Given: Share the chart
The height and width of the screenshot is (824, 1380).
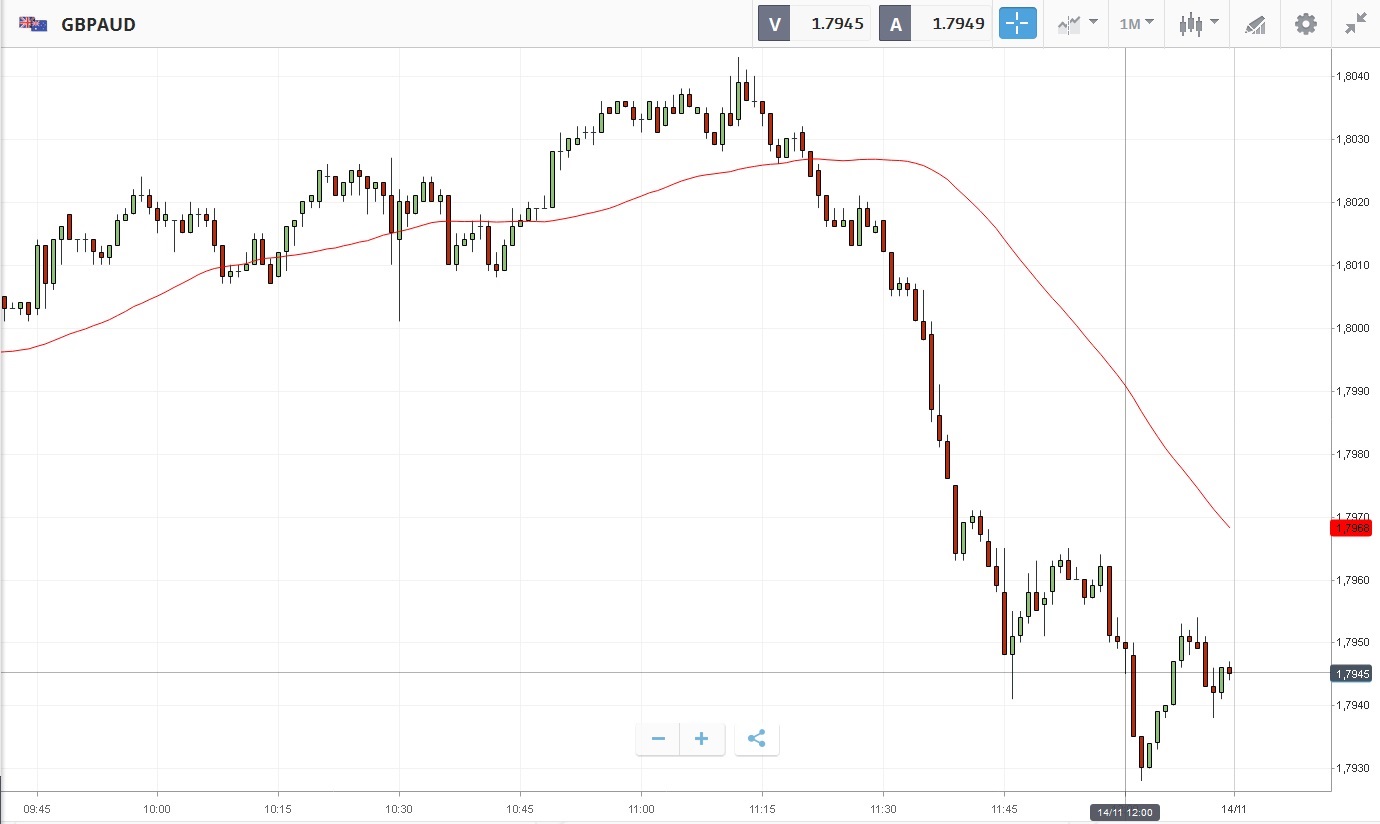Looking at the screenshot, I should point(757,739).
